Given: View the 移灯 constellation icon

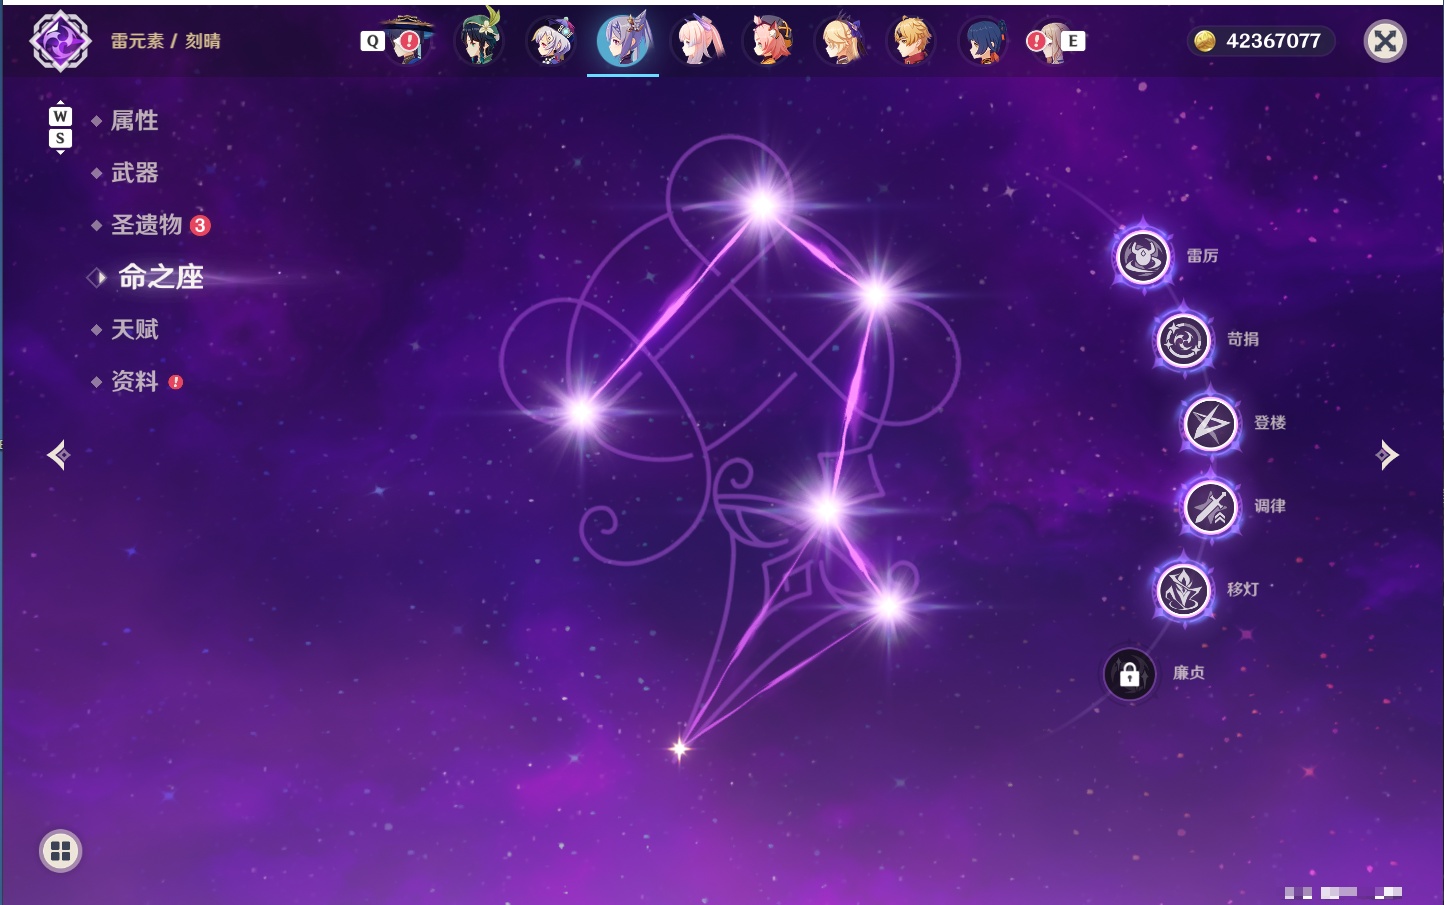Looking at the screenshot, I should (x=1183, y=590).
